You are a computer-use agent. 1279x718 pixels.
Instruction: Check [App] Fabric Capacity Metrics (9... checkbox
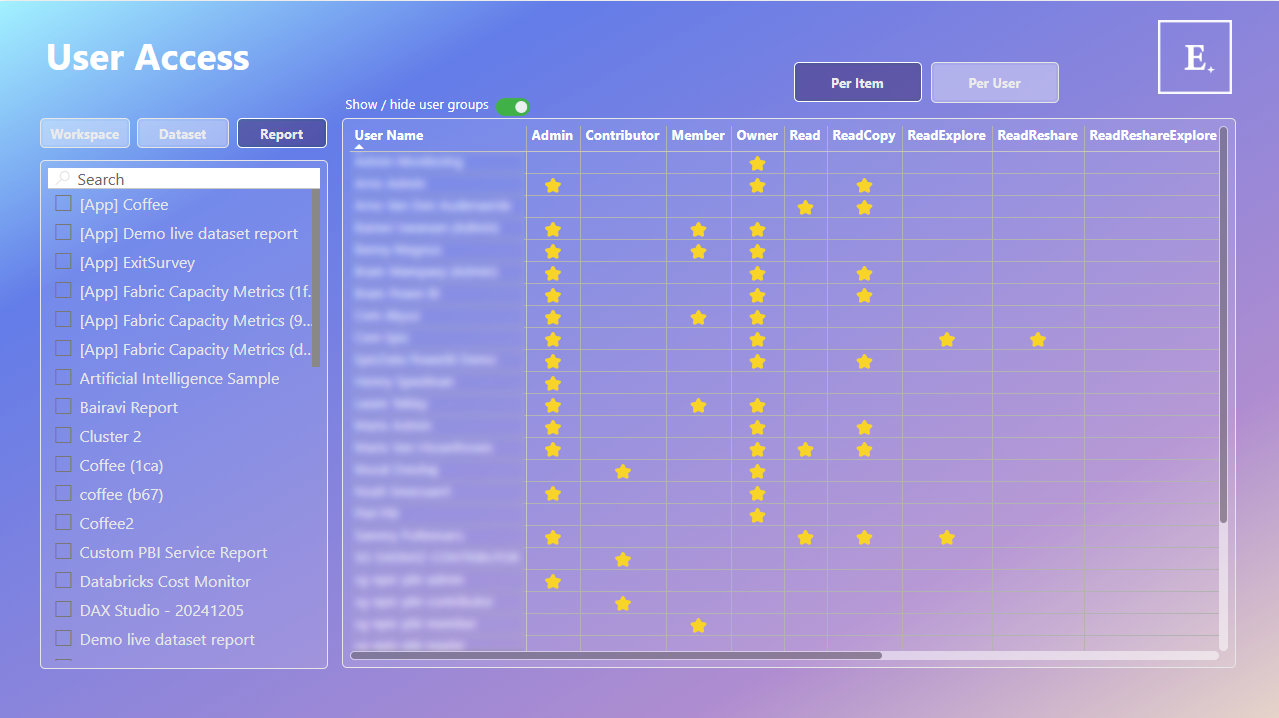(63, 320)
